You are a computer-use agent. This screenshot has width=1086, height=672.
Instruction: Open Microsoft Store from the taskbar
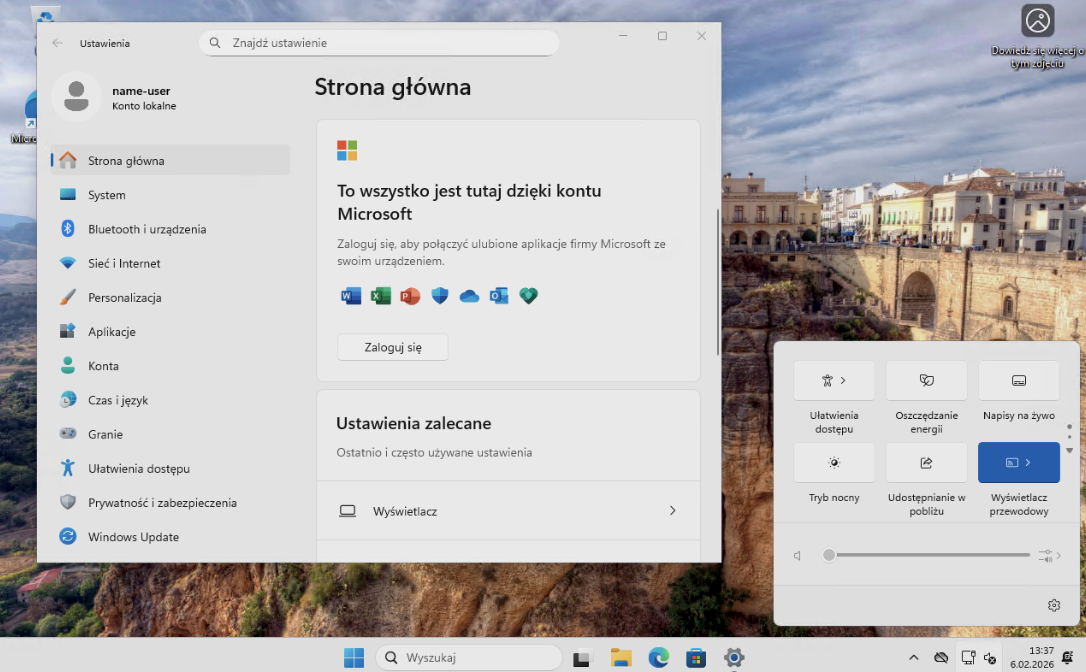coord(696,657)
